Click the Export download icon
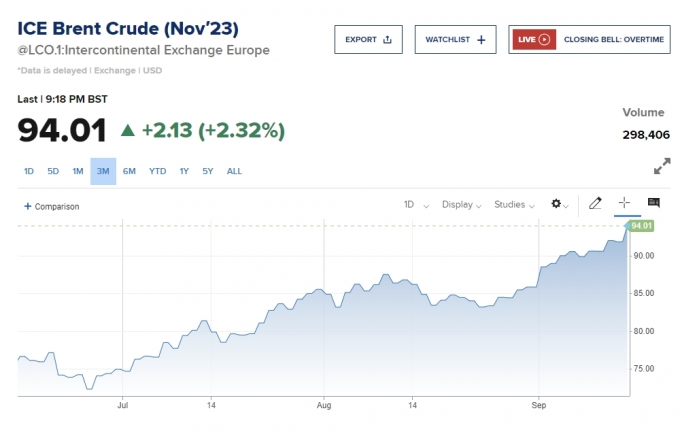Image resolution: width=680 pixels, height=432 pixels. pos(387,40)
